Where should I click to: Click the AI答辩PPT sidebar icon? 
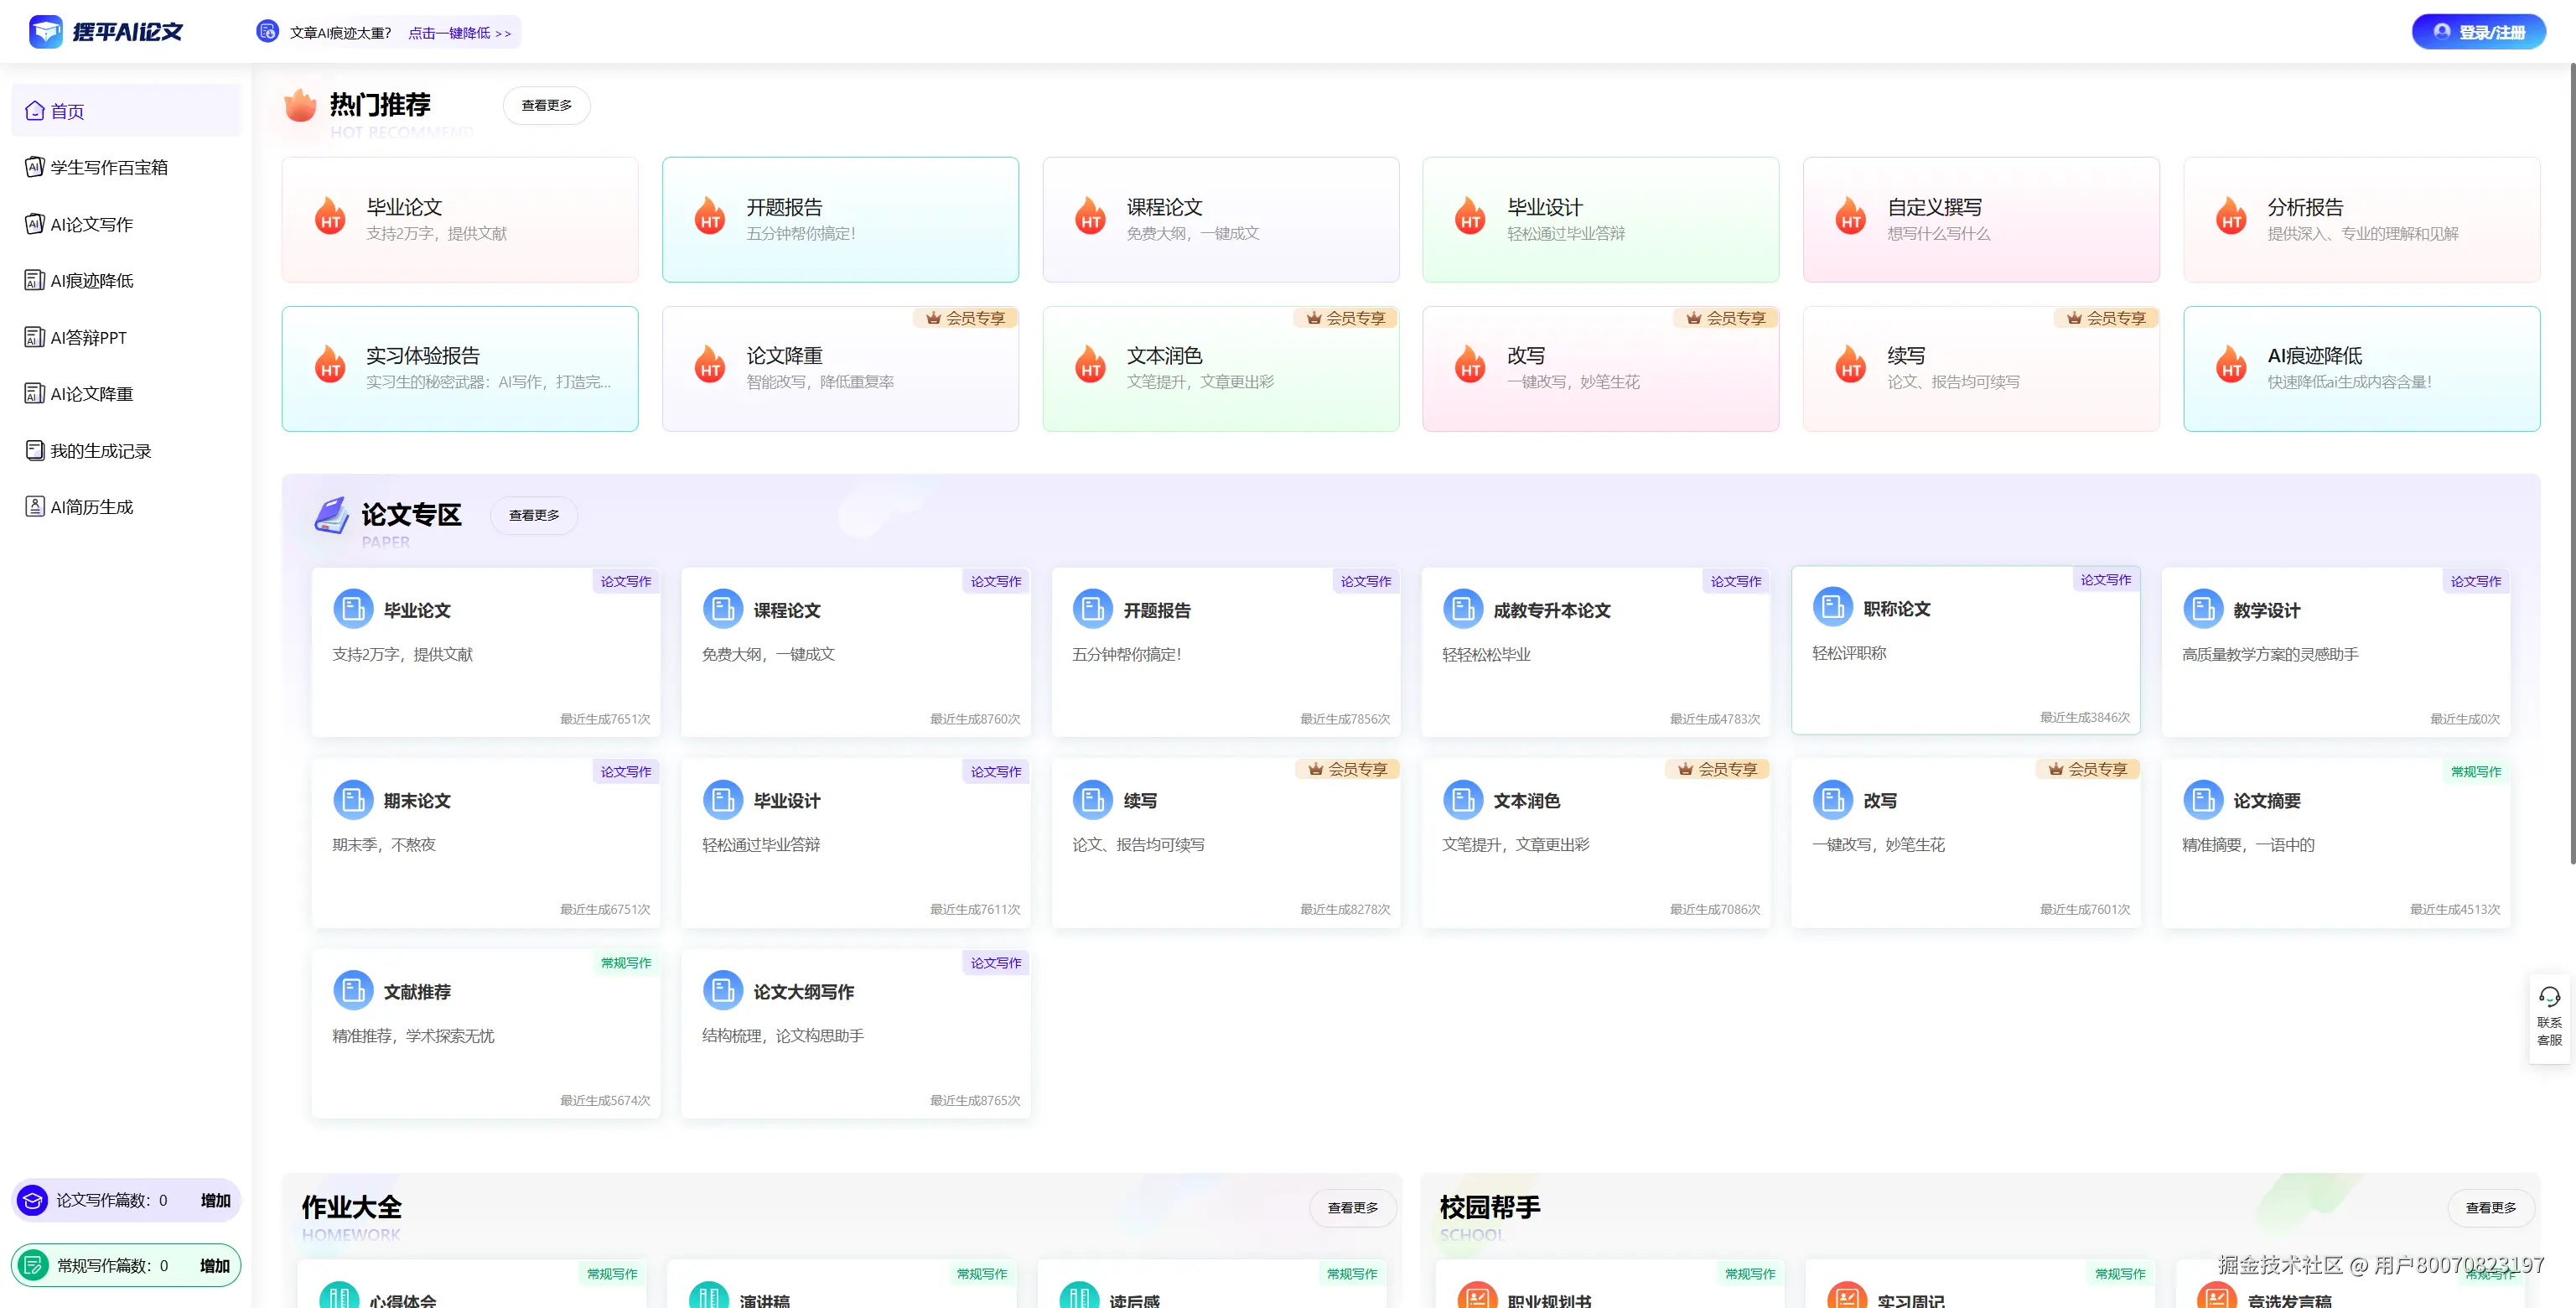pyautogui.click(x=34, y=337)
